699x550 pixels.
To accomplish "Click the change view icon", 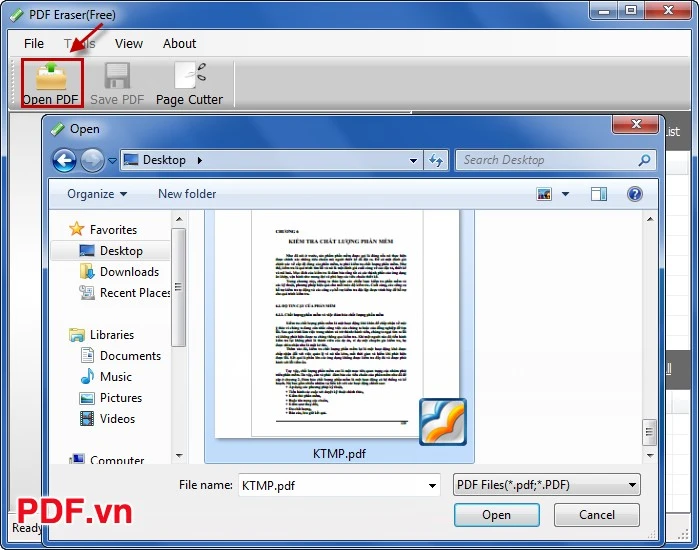I will click(544, 194).
